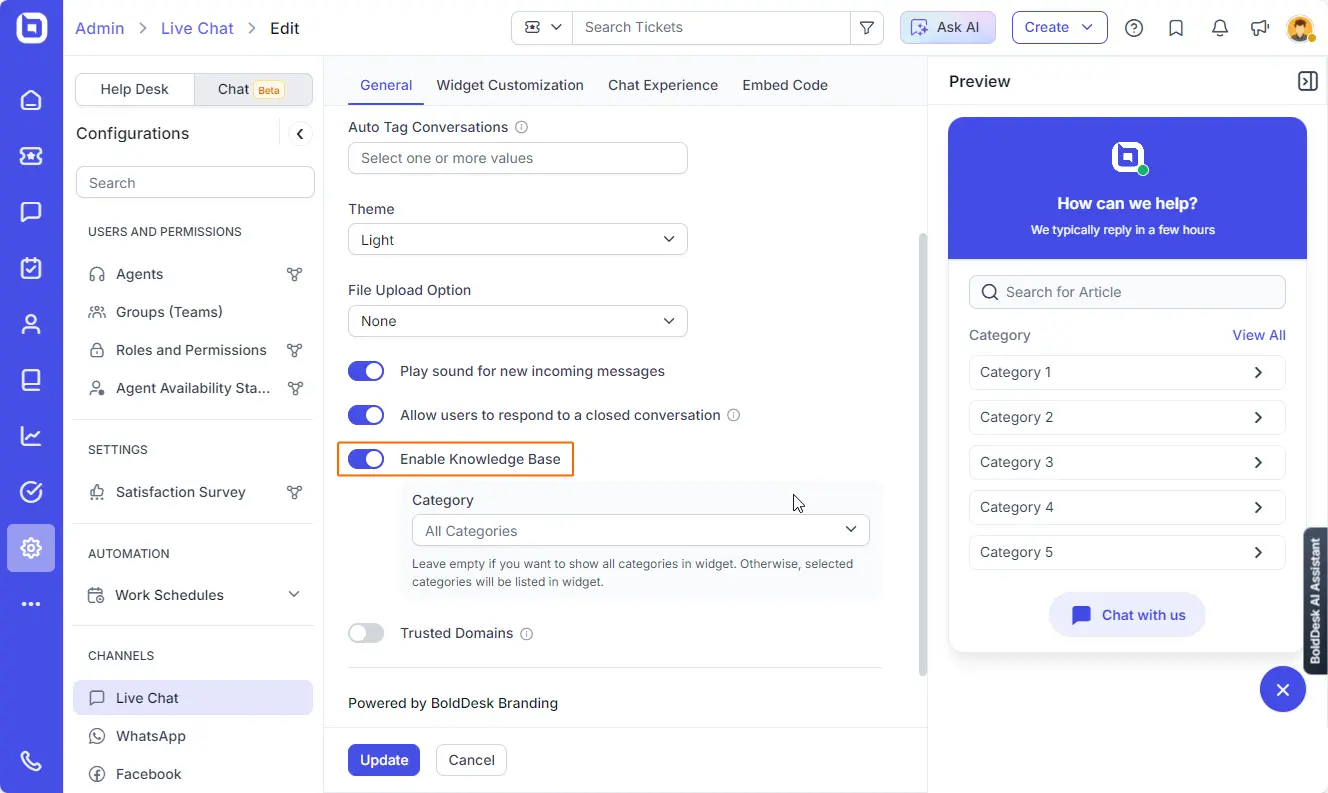Click the Cancel button
Screen dimensions: 1328x793
(x=472, y=760)
